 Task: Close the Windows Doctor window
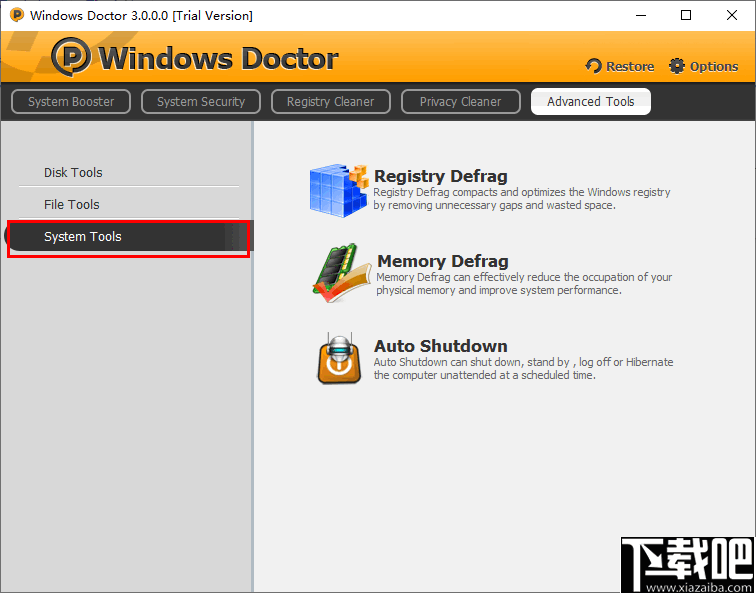pos(731,15)
